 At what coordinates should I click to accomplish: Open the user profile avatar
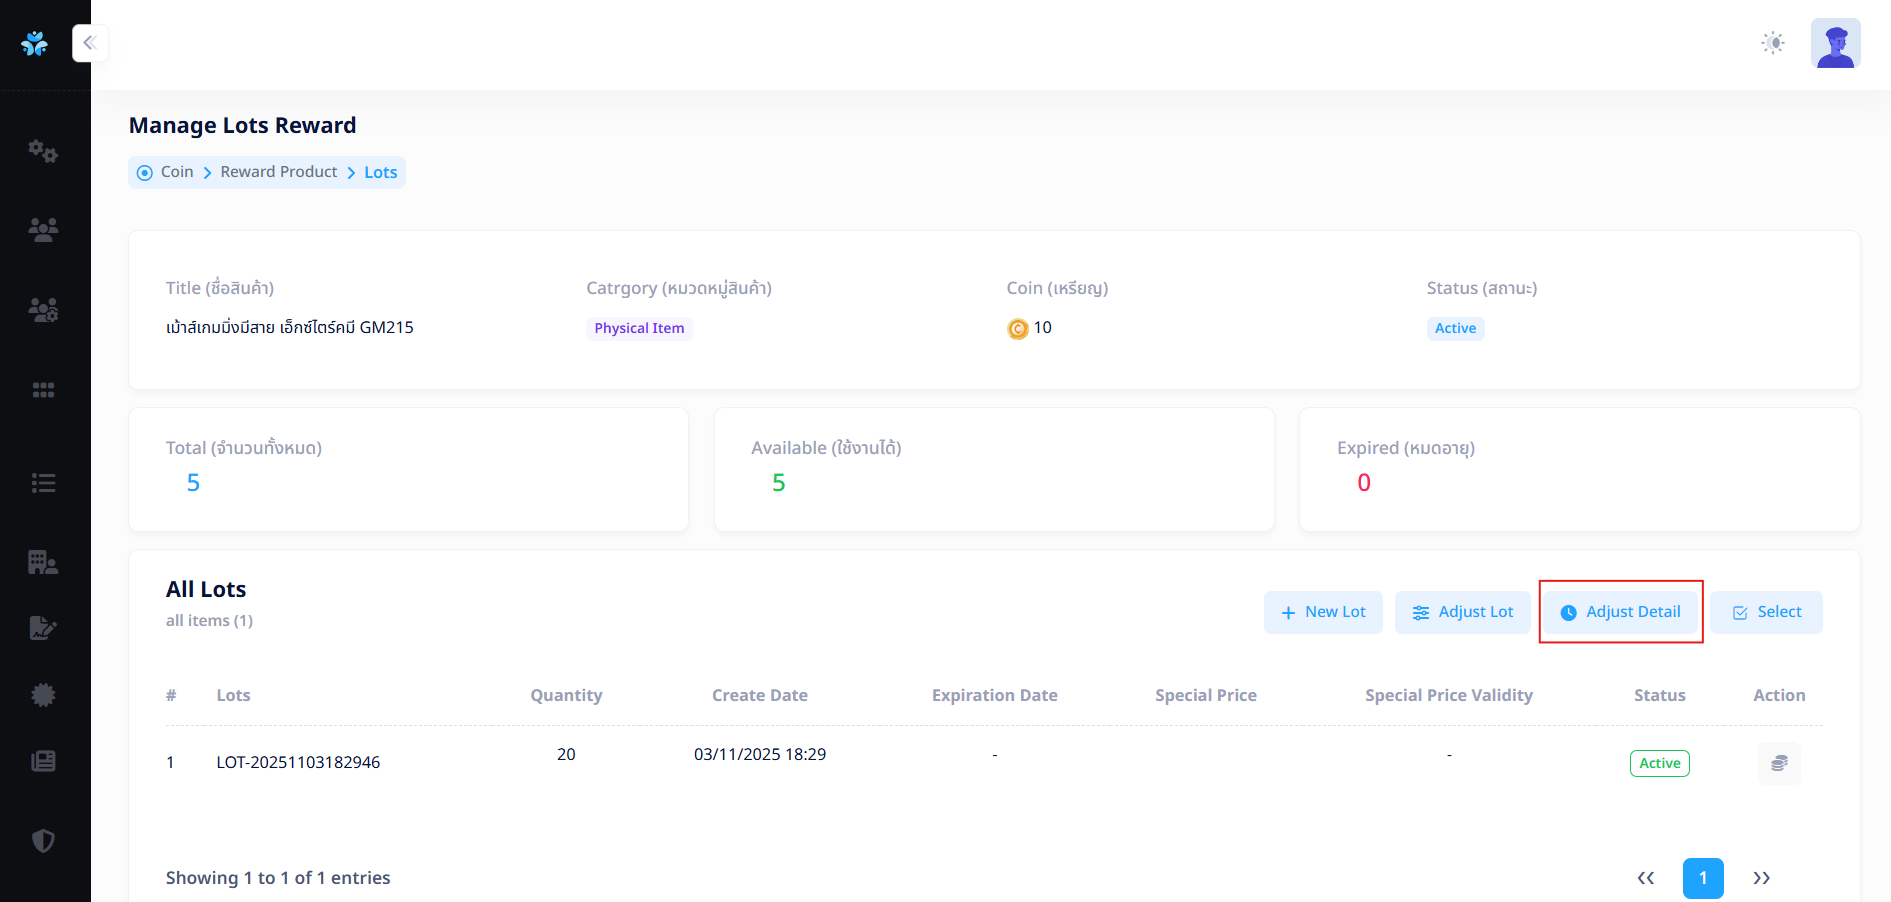point(1835,43)
